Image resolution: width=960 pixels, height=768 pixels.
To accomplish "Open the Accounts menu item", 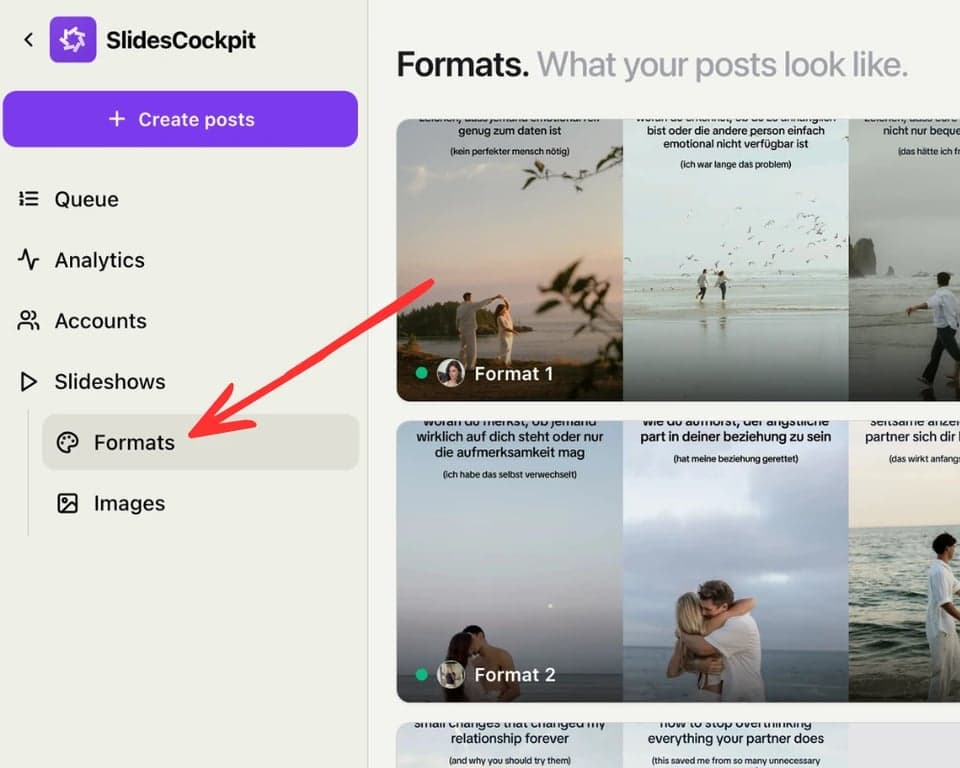I will click(100, 321).
